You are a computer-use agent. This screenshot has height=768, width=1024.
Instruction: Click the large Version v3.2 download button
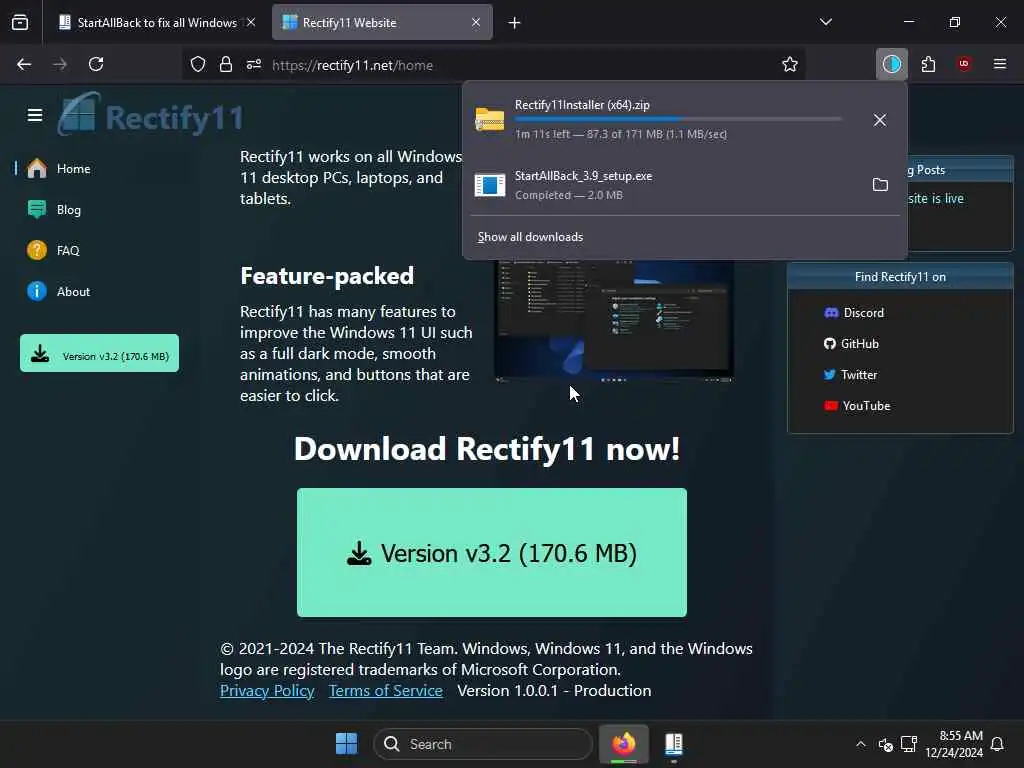(x=492, y=552)
